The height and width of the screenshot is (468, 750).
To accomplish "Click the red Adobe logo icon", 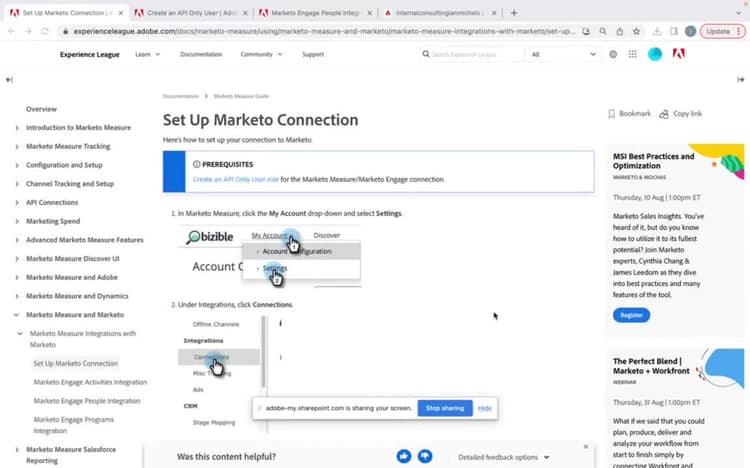I will (678, 54).
